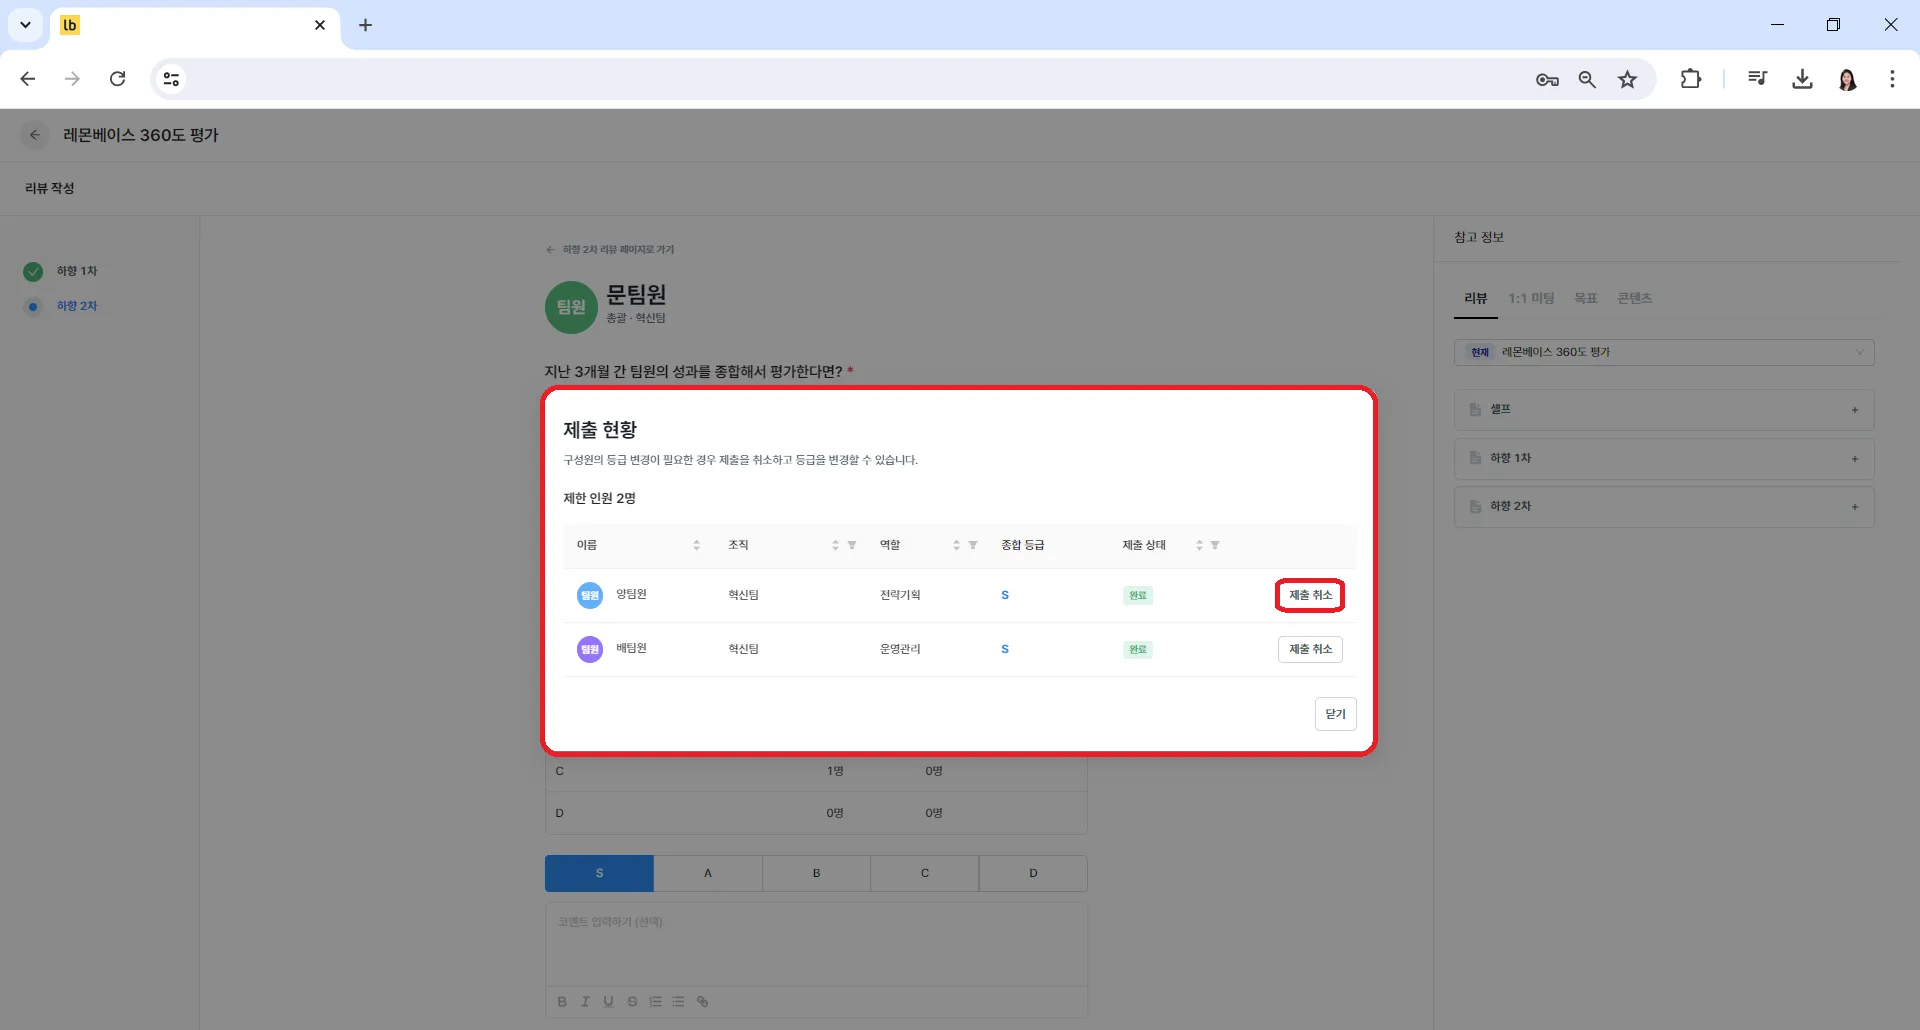Switch to the 콘텐츠 tab

tap(1634, 298)
